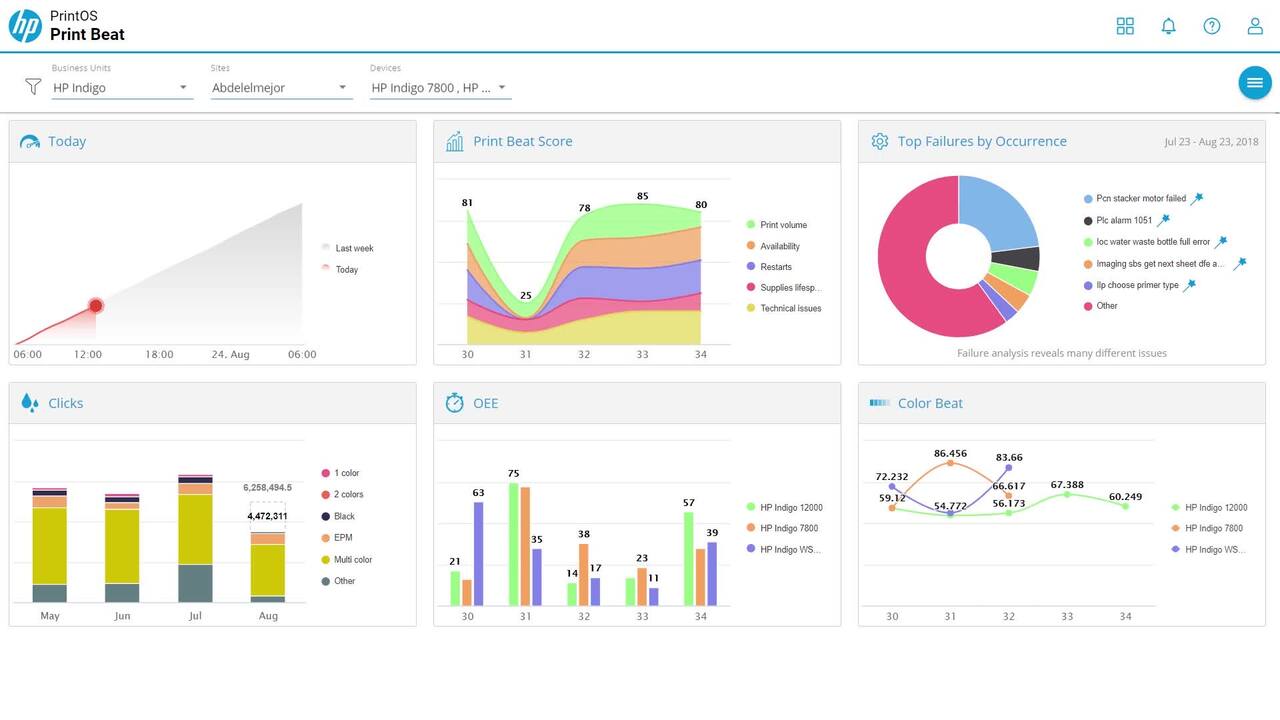The height and width of the screenshot is (720, 1280).
Task: Click the Jul 23 - Aug 23, 2018 date range
Action: [x=1211, y=142]
